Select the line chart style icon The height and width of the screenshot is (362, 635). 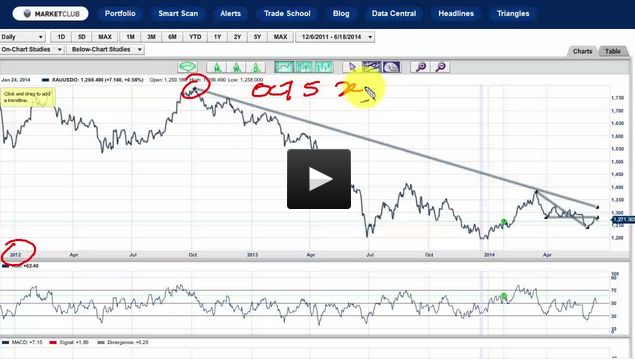(284, 67)
